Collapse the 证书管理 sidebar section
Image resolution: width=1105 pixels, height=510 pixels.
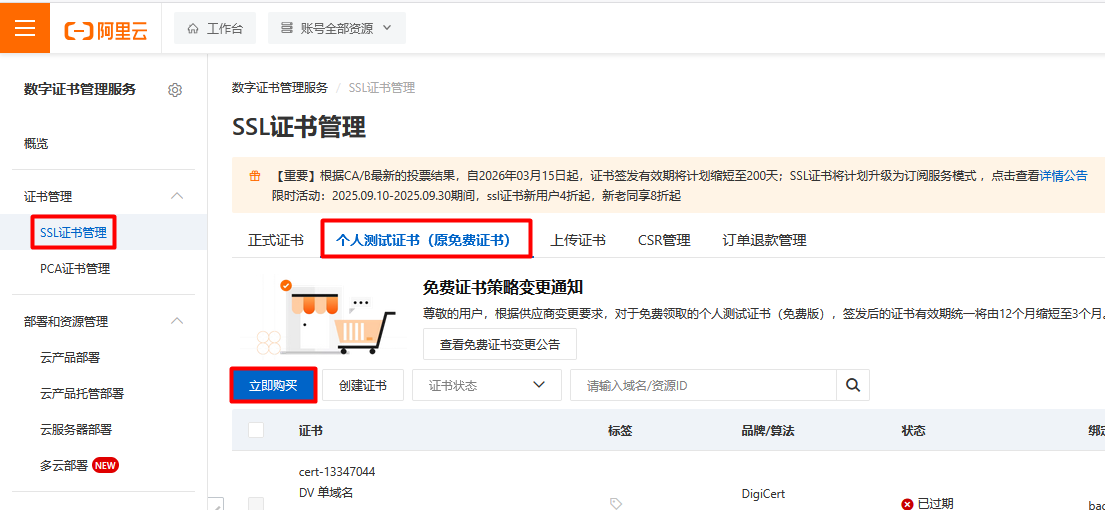coord(178,196)
